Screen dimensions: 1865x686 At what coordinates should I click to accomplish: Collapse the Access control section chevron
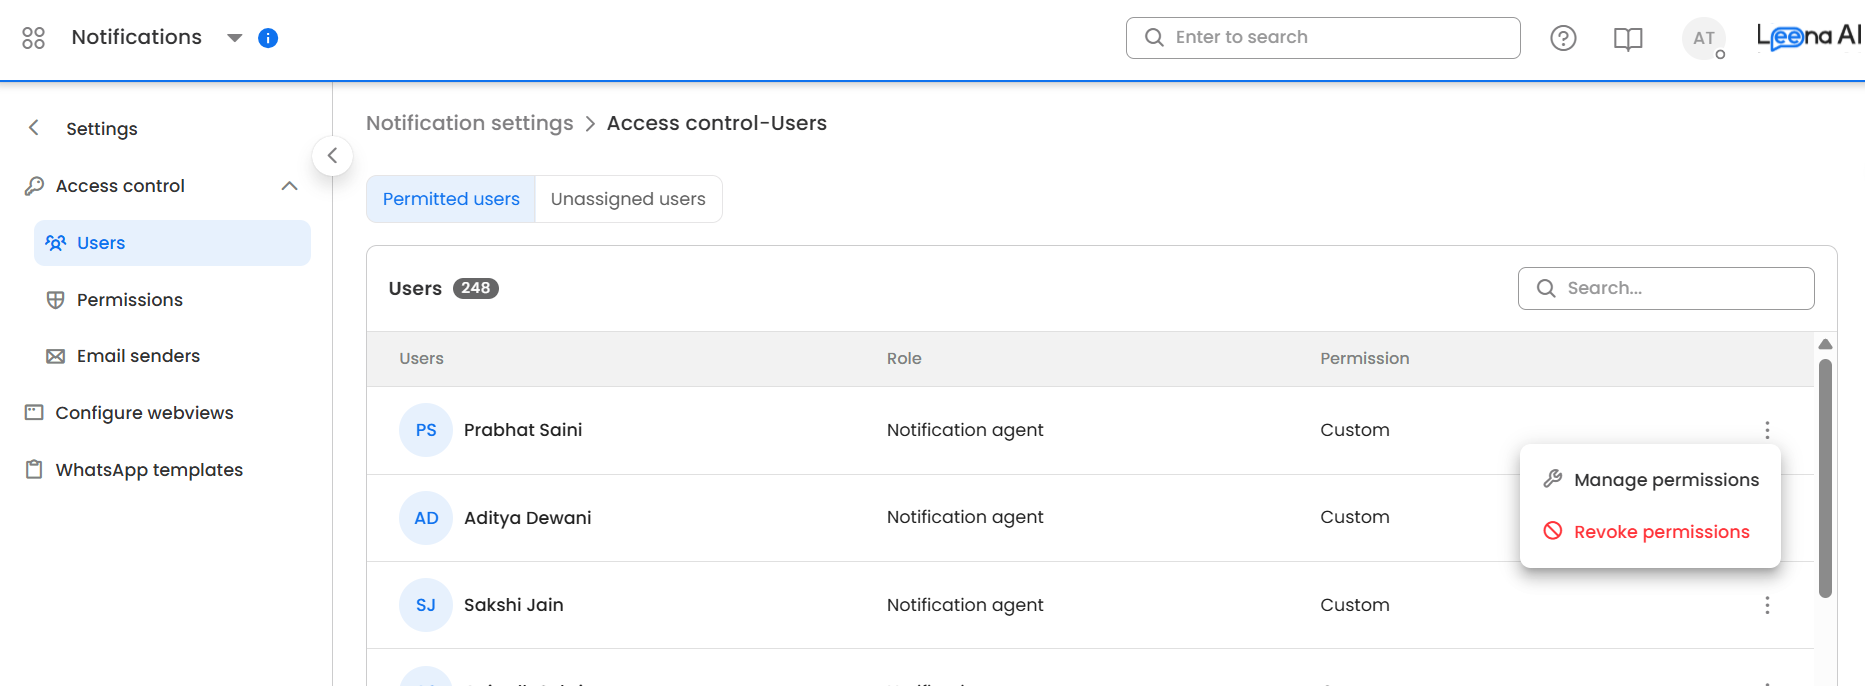[x=290, y=186]
